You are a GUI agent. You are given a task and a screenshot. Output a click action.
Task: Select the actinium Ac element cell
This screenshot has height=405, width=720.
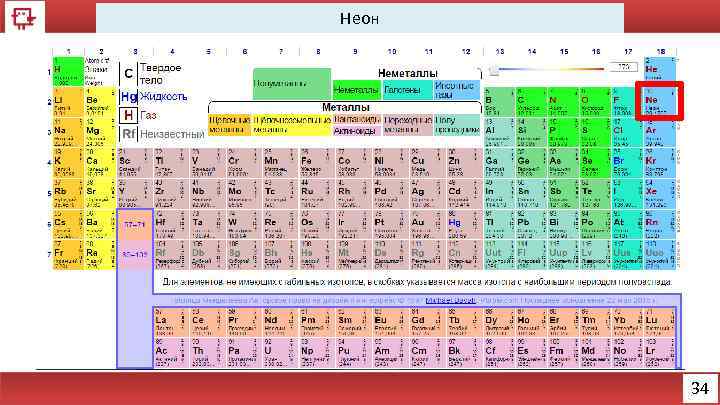point(171,353)
